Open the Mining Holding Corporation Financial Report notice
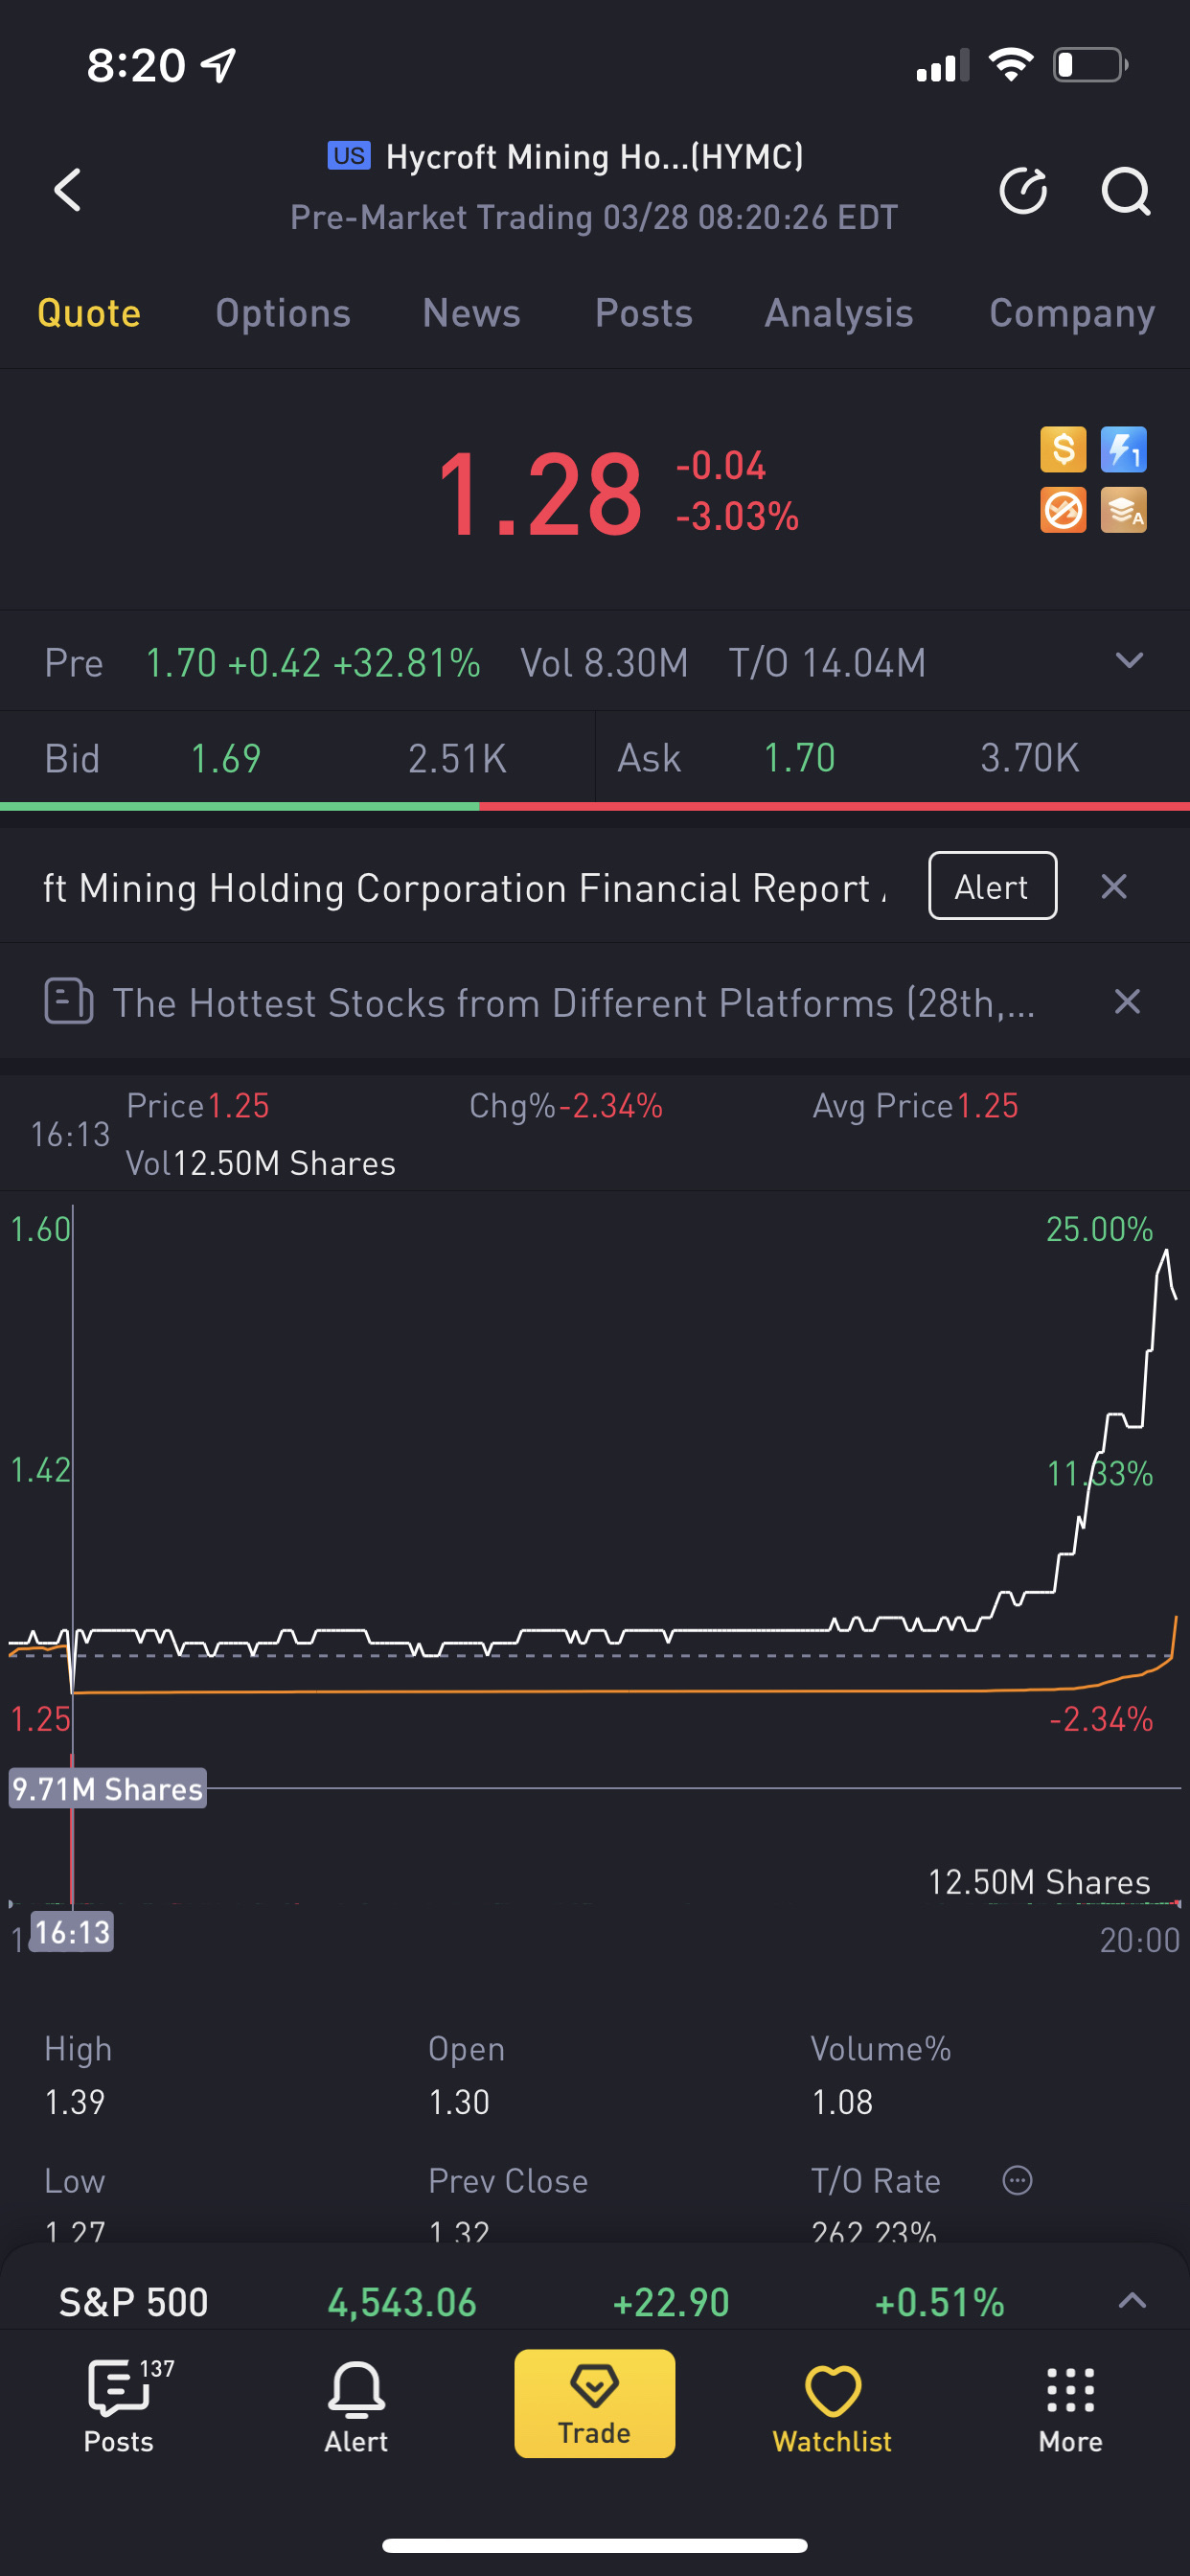This screenshot has width=1190, height=2576. [465, 888]
